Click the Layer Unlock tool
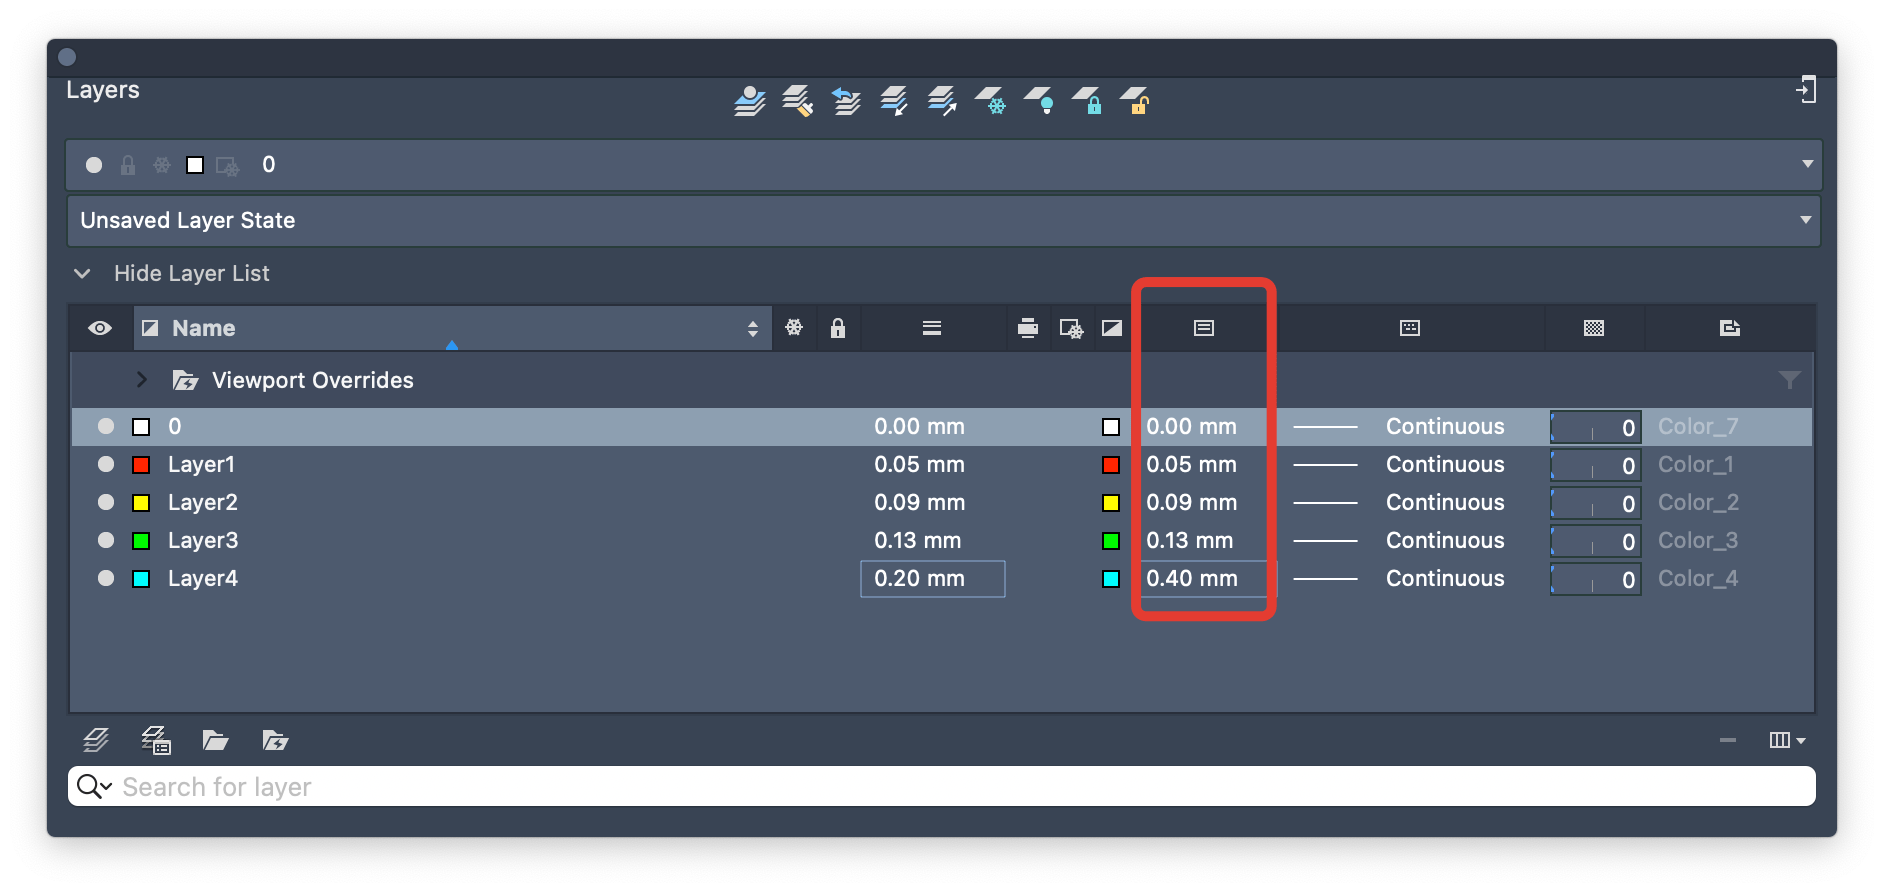The image size is (1884, 892). 1135,101
